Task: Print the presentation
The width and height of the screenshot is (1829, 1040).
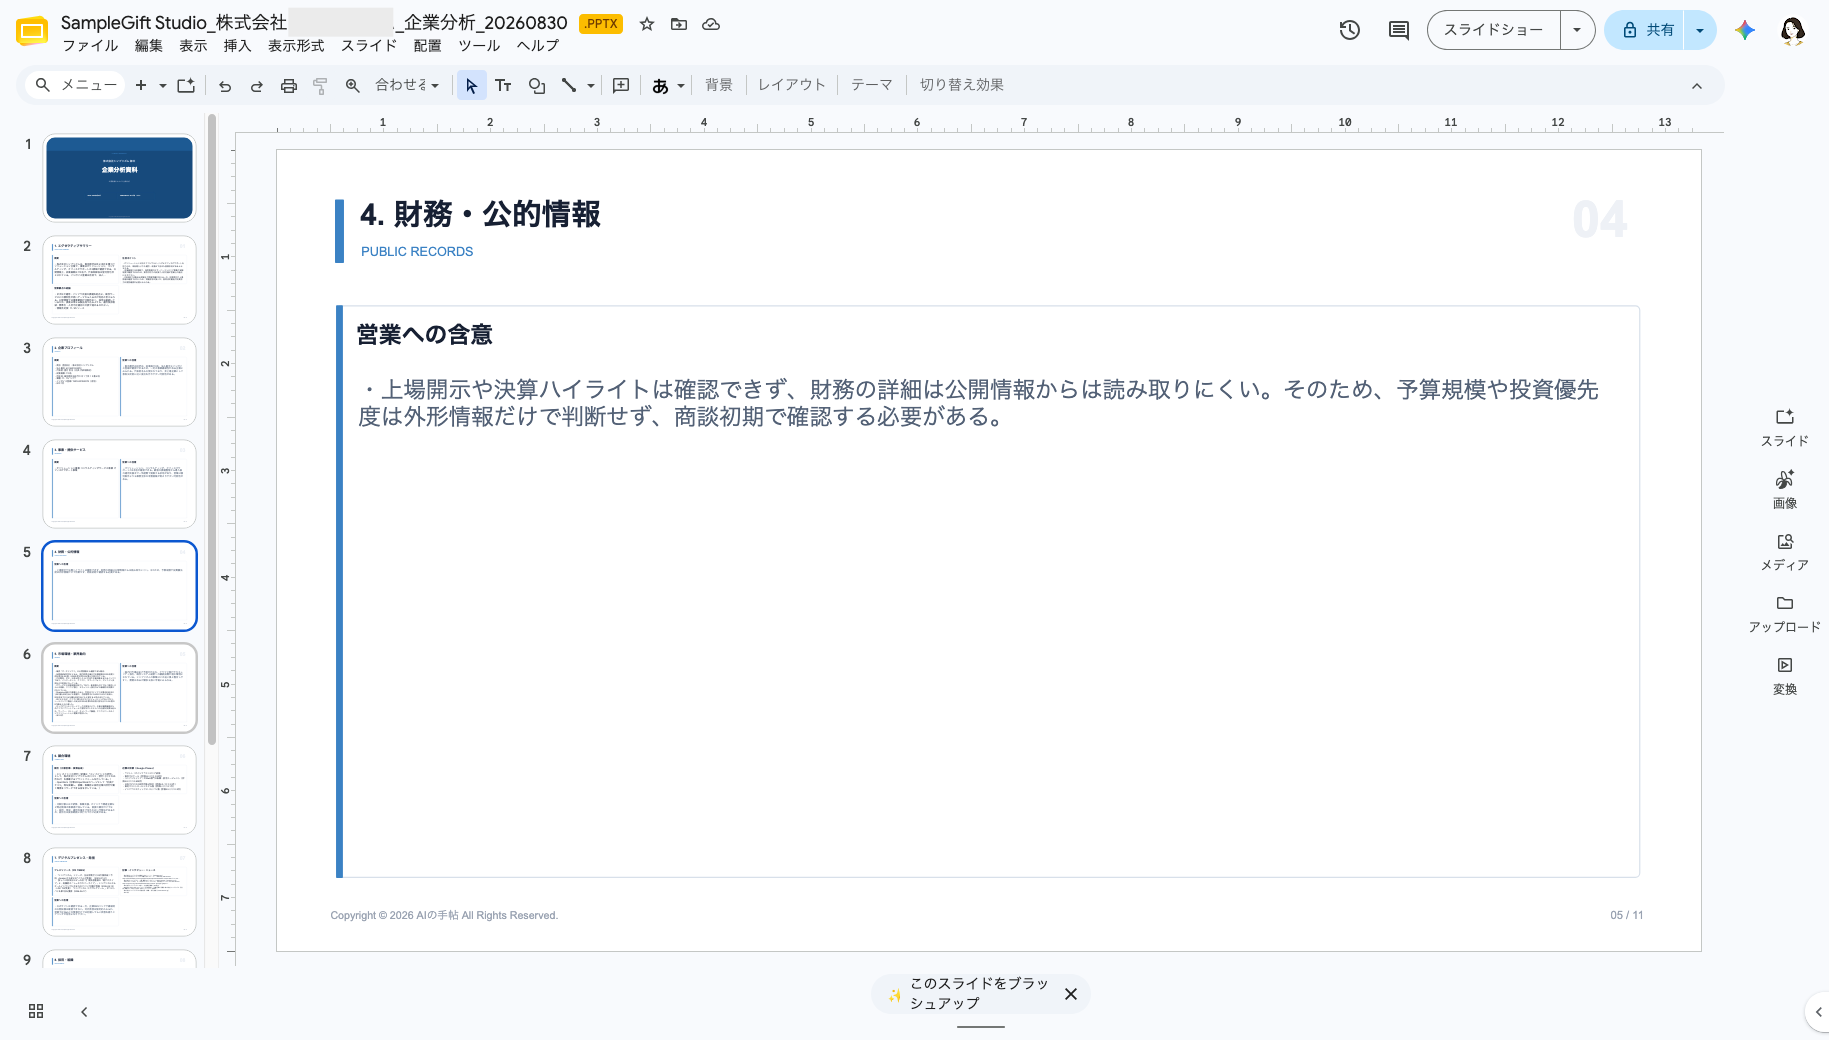Action: 289,86
